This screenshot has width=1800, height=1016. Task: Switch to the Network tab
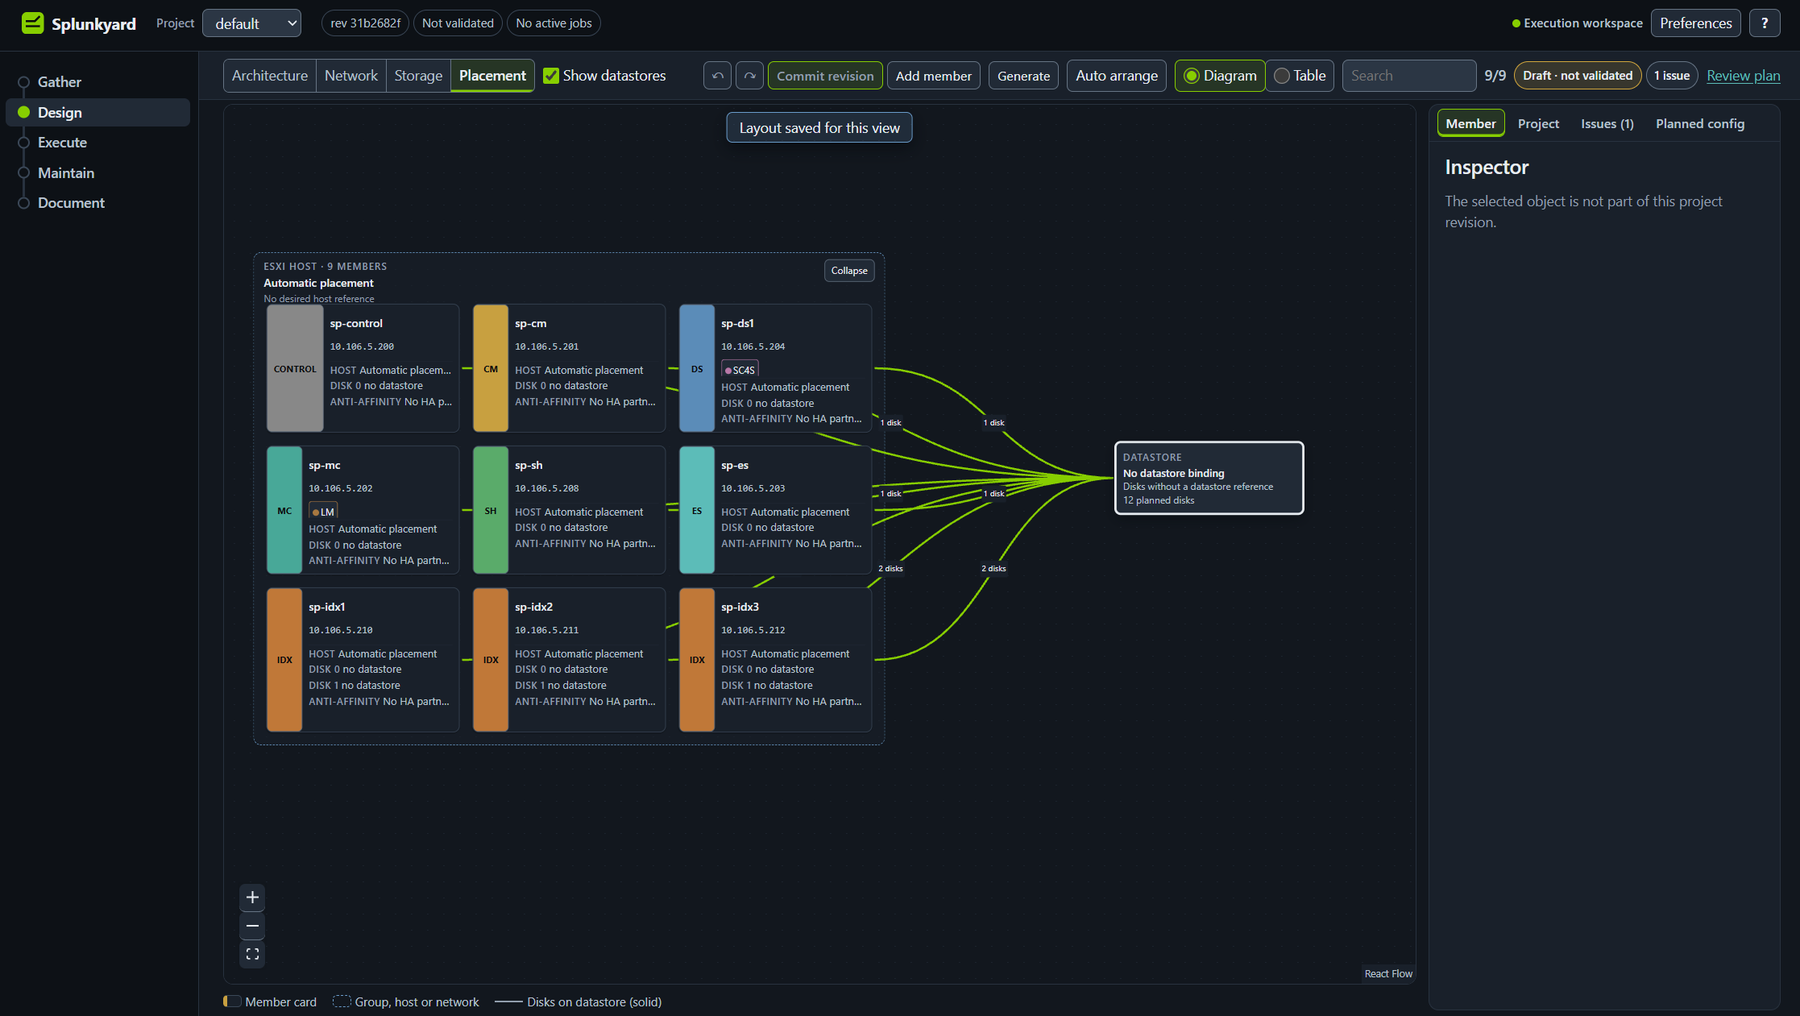point(351,76)
